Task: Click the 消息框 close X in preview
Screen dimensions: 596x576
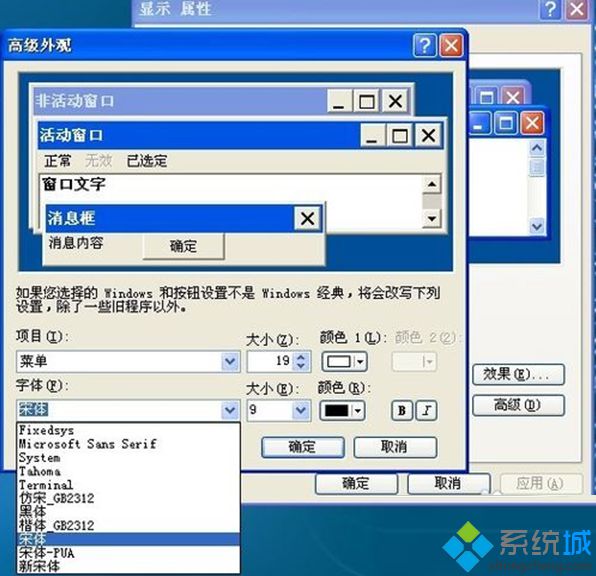Action: click(307, 219)
